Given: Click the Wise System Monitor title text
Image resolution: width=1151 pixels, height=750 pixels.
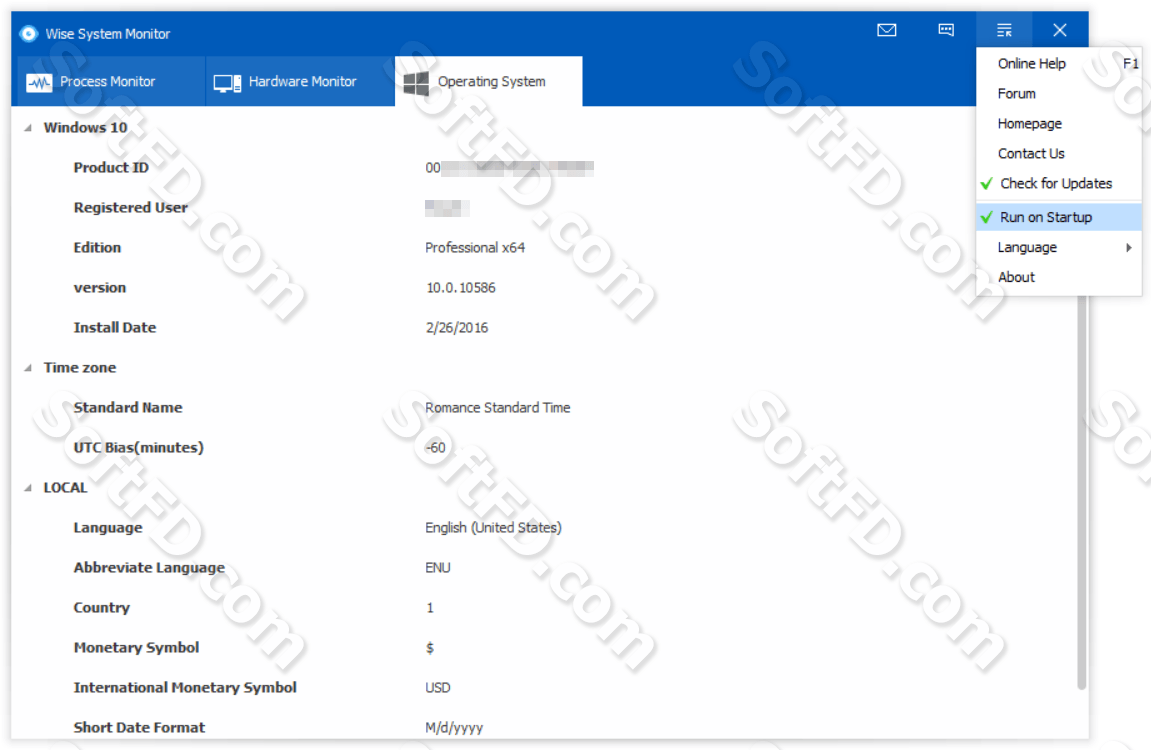Looking at the screenshot, I should click(x=108, y=34).
